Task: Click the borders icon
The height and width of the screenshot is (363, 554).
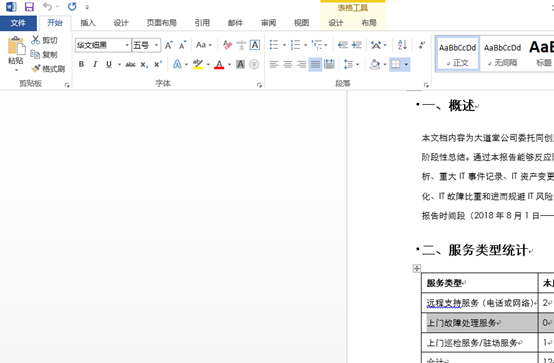Action: 396,64
